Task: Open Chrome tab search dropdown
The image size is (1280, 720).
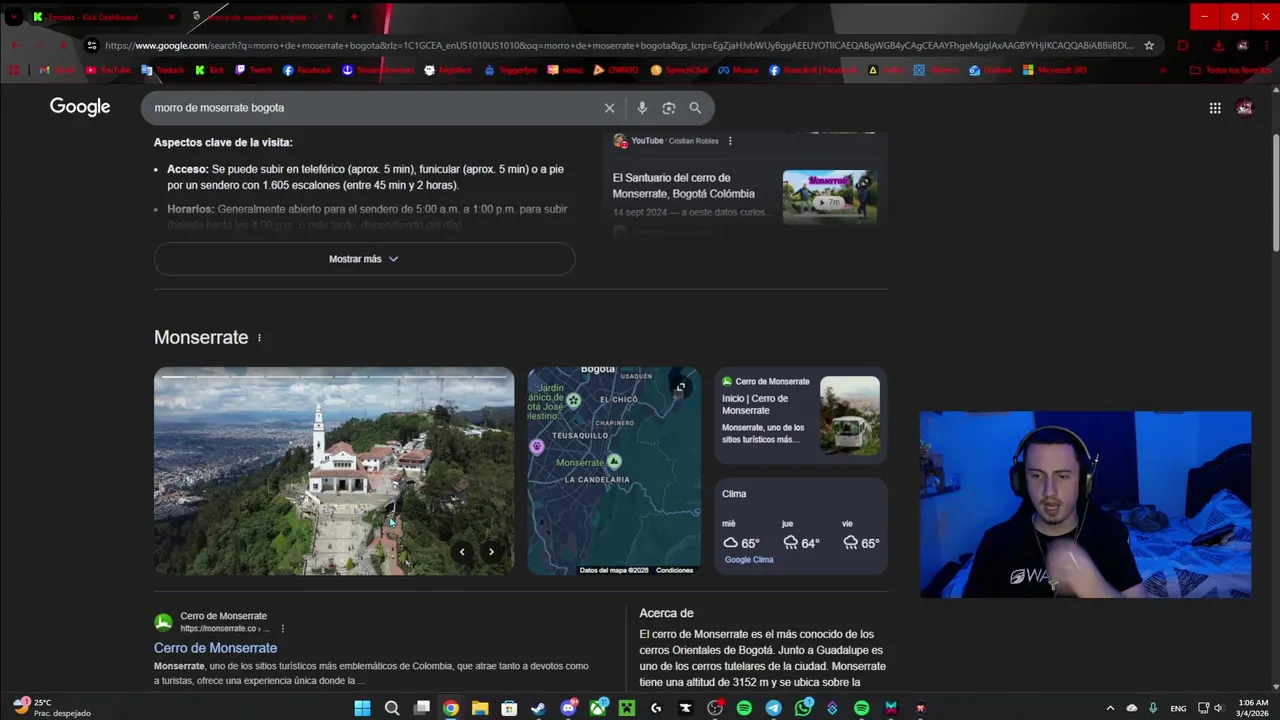Action: (14, 17)
